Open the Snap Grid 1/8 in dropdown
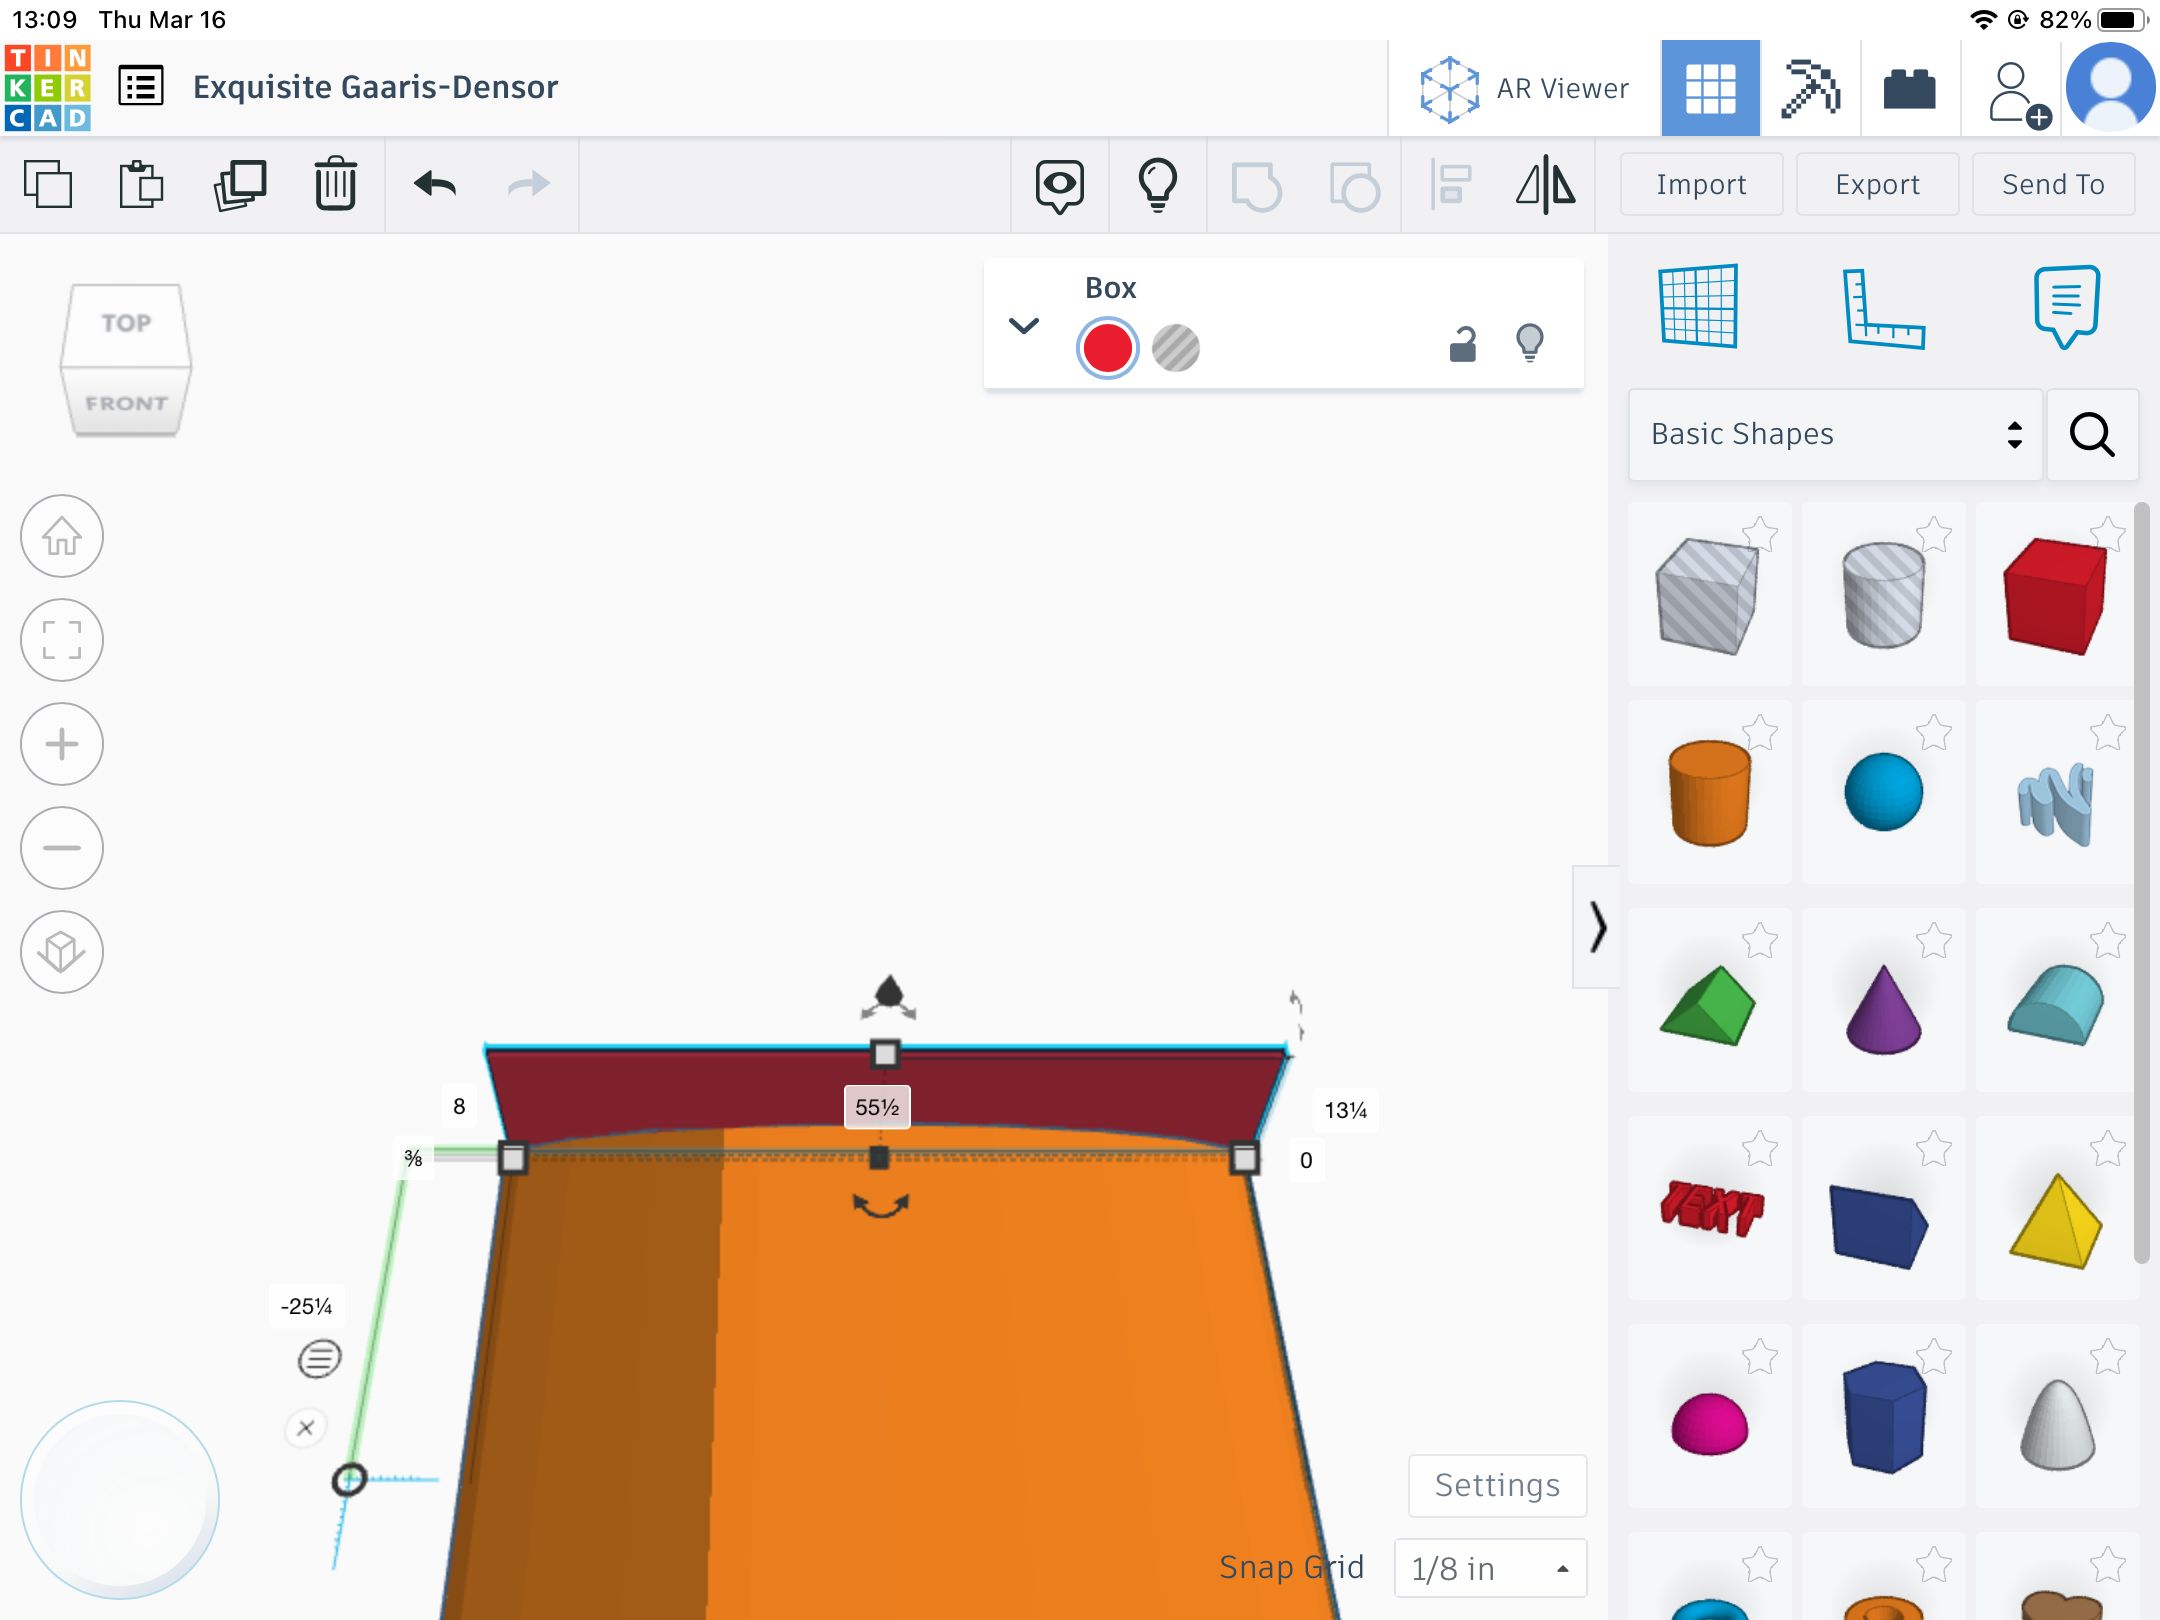The width and height of the screenshot is (2160, 1620). [x=1489, y=1568]
